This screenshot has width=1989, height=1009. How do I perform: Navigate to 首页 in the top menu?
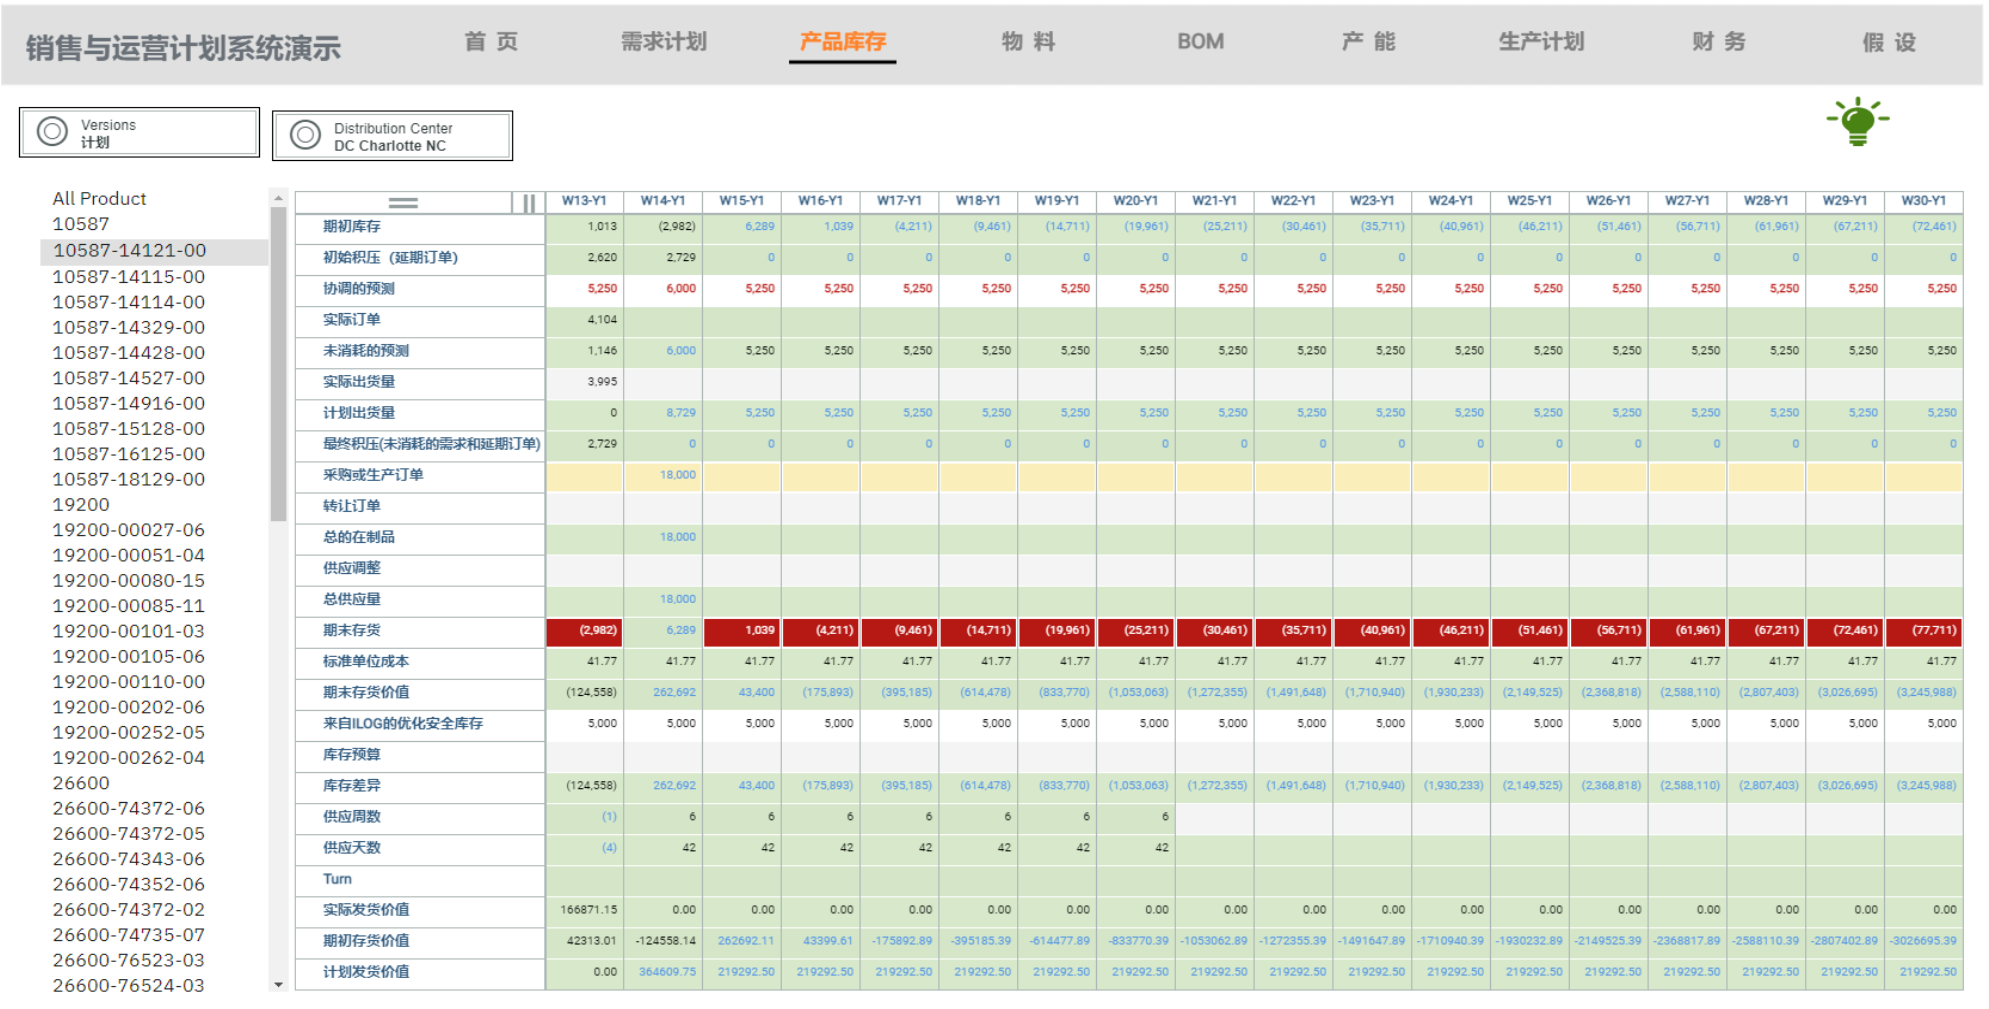coord(491,42)
